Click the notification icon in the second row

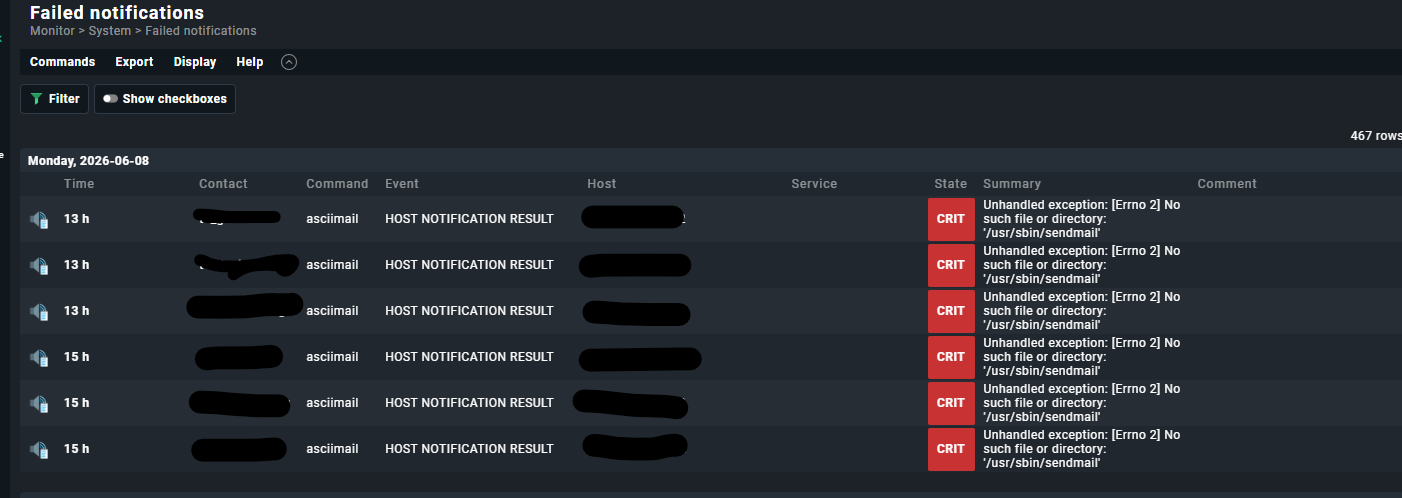point(39,265)
